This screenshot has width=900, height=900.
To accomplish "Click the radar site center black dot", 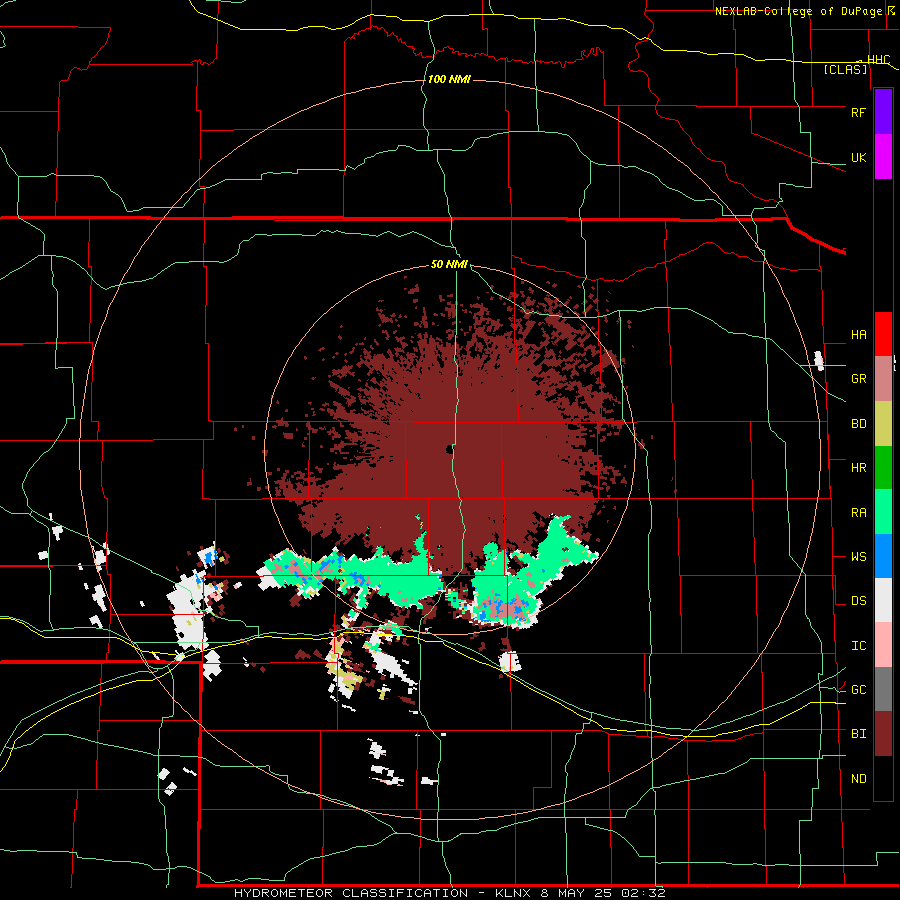I will pyautogui.click(x=449, y=451).
